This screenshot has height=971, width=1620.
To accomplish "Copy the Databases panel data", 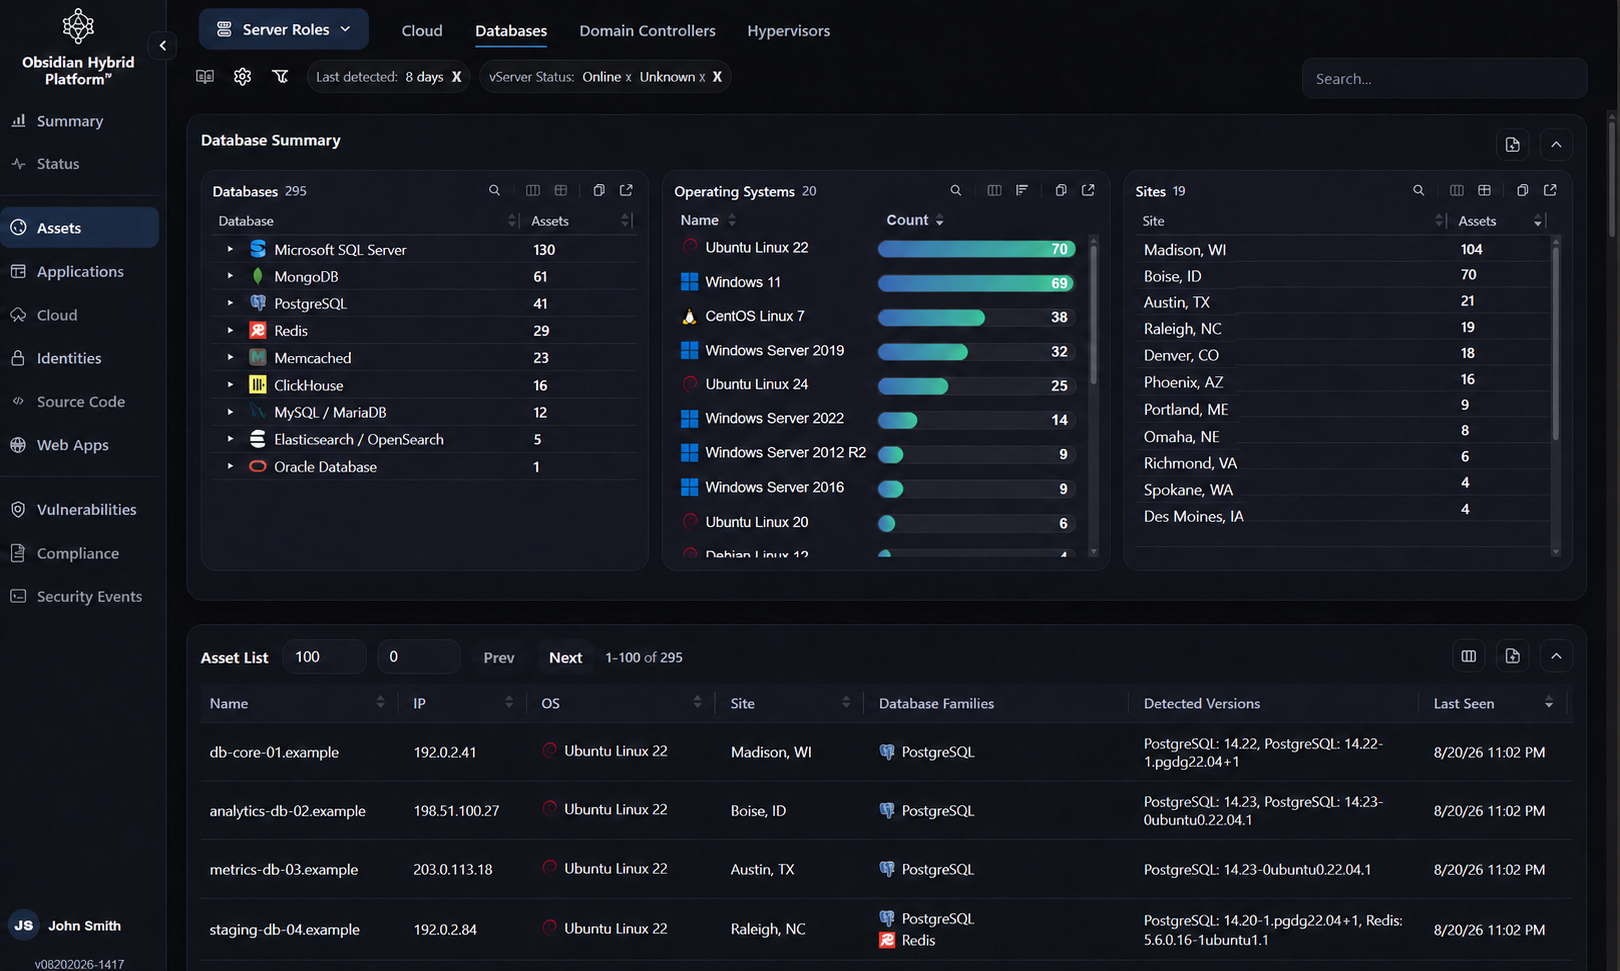I will click(x=599, y=190).
